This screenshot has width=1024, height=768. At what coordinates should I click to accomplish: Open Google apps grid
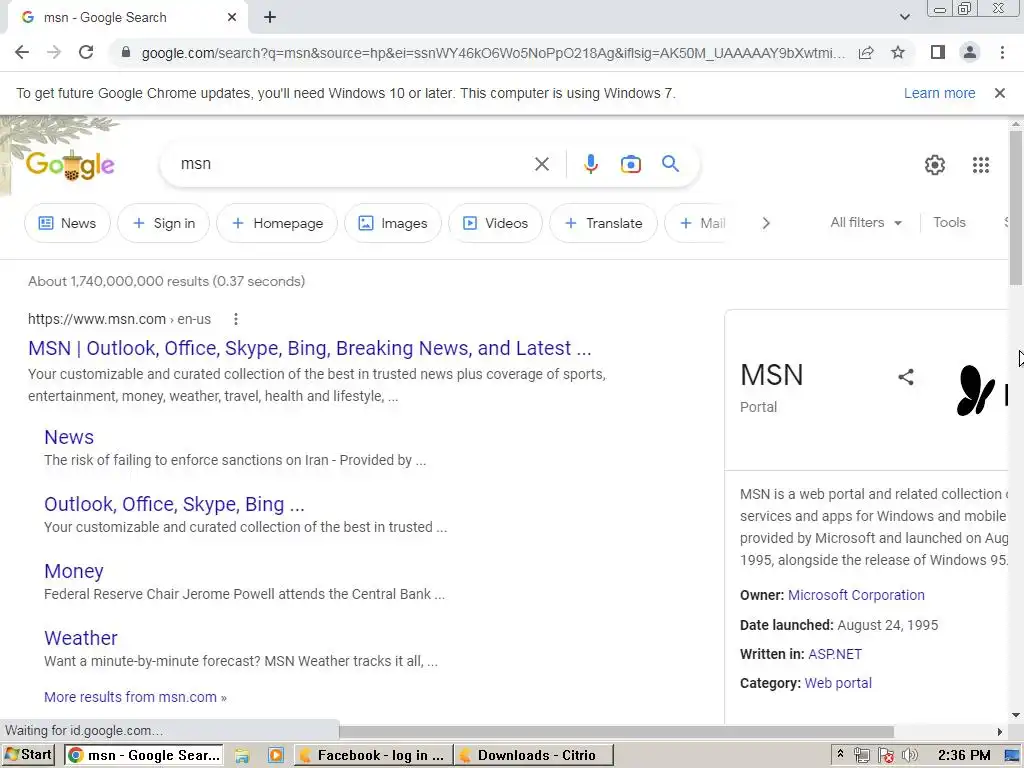point(981,165)
